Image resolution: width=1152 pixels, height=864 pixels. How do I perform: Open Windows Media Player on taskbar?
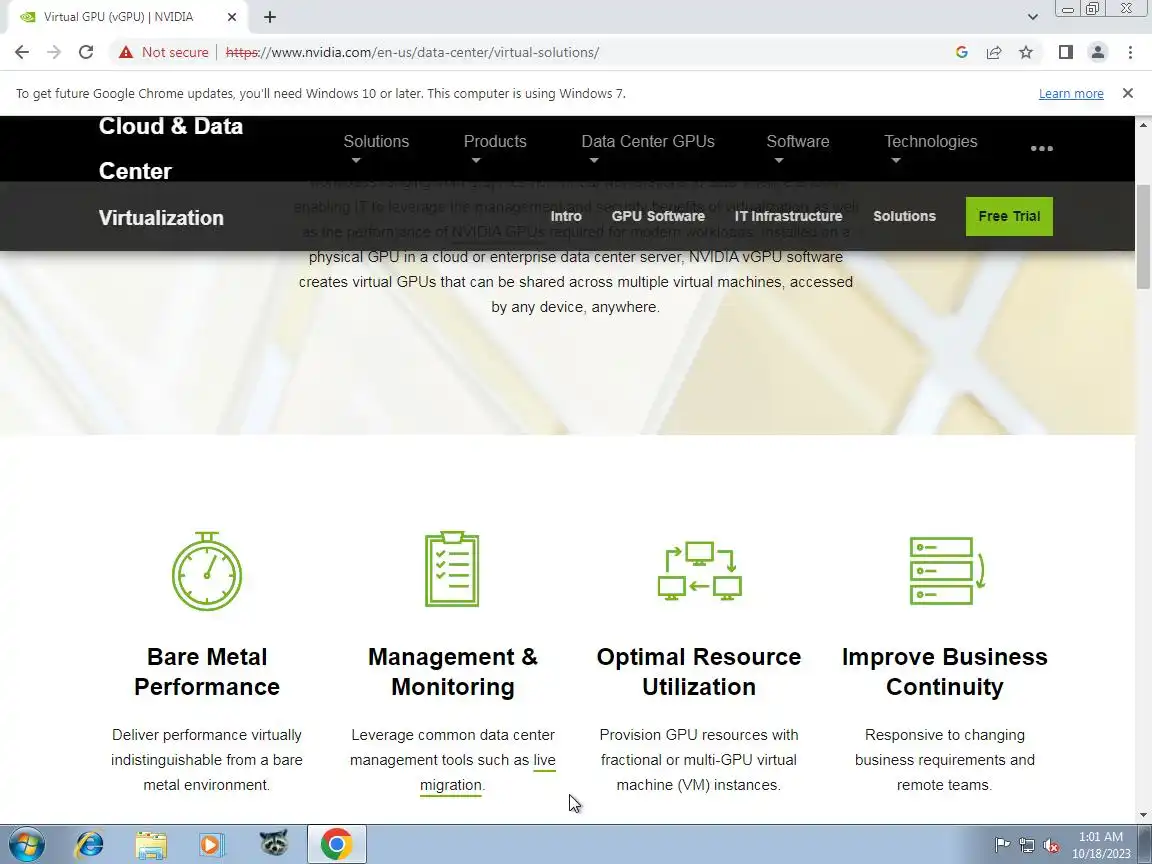click(212, 844)
